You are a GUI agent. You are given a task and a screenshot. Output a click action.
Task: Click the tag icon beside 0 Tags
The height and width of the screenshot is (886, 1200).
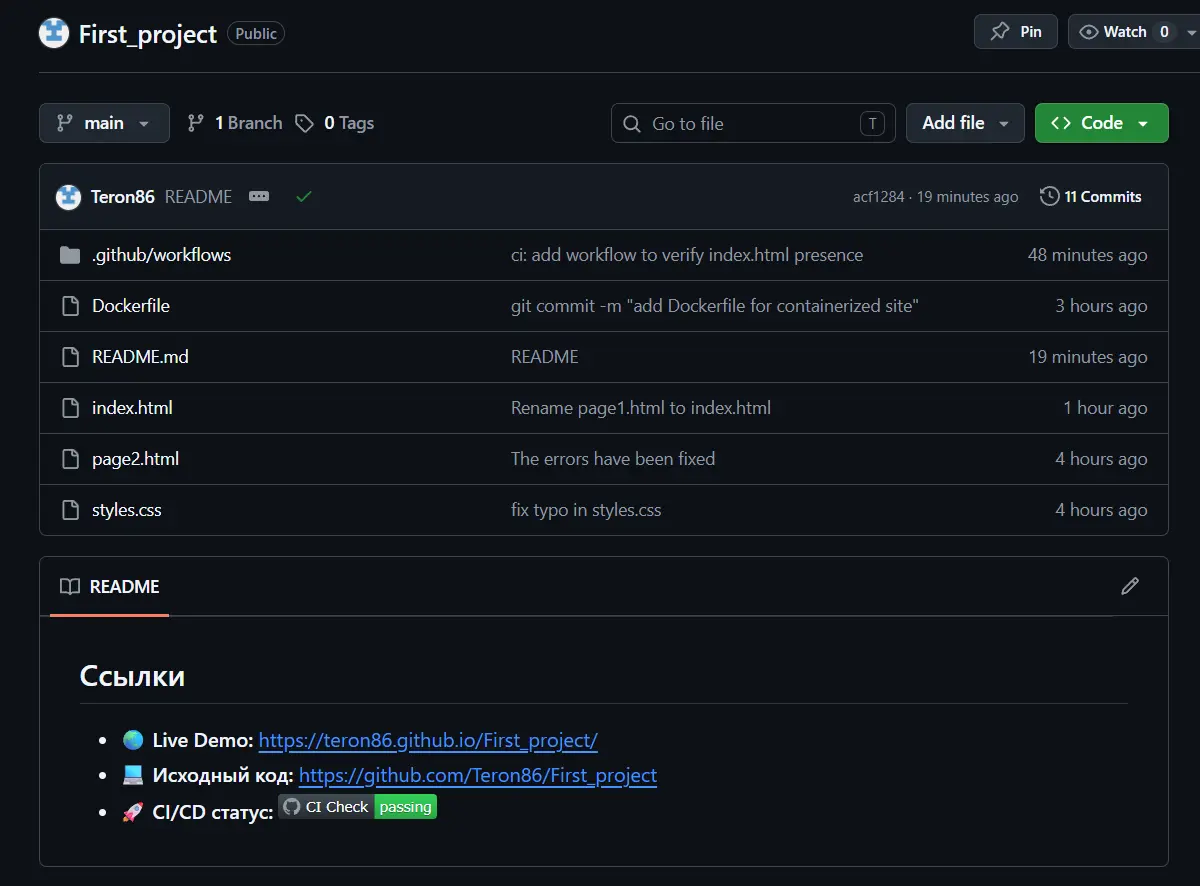click(x=304, y=123)
